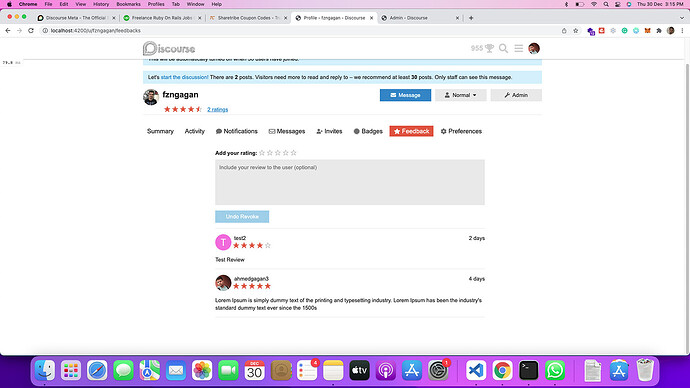Click the 955 trophy points icon

point(482,48)
